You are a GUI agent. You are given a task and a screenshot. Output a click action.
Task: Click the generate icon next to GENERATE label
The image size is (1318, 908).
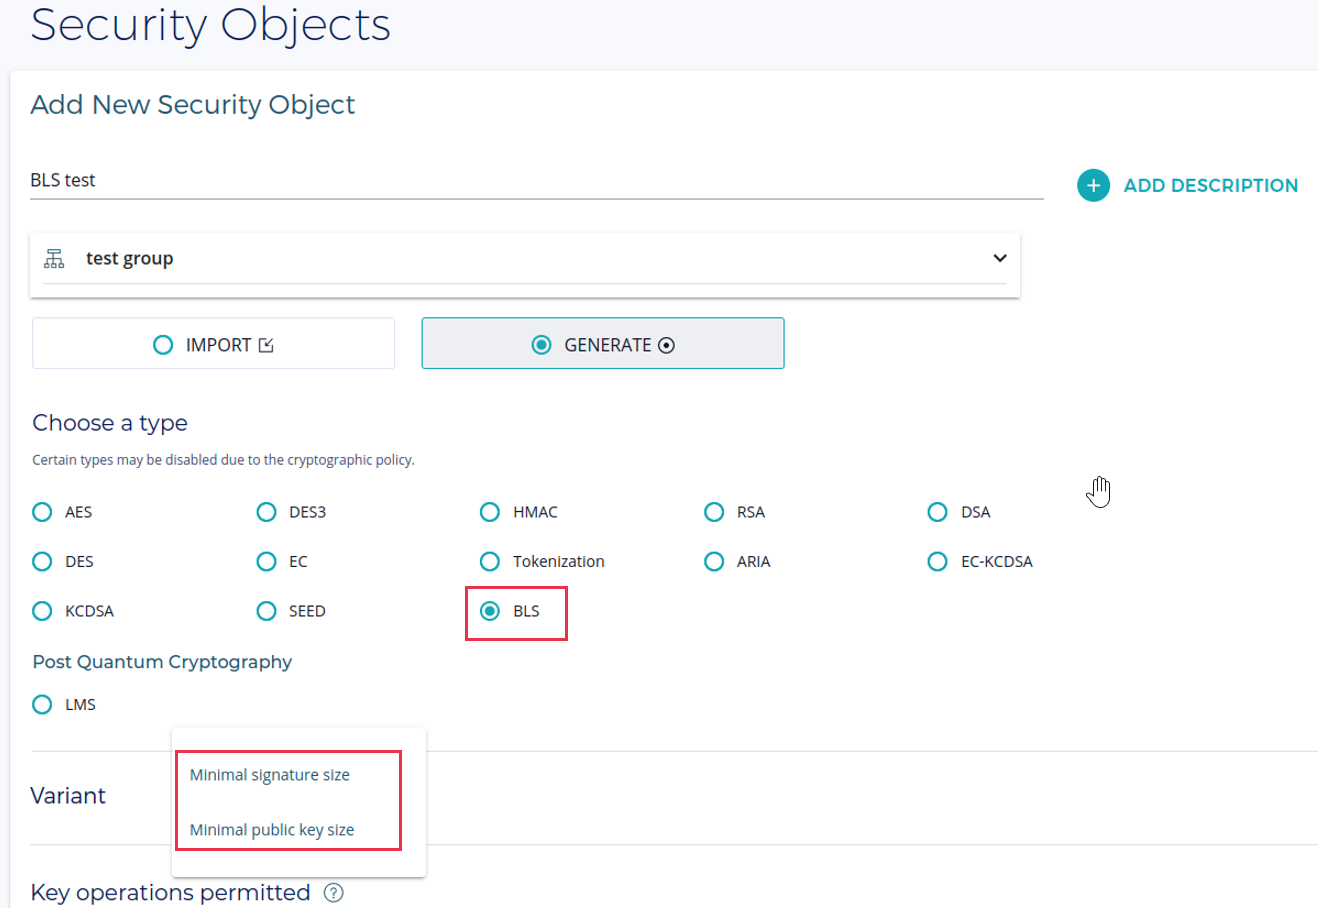point(667,345)
